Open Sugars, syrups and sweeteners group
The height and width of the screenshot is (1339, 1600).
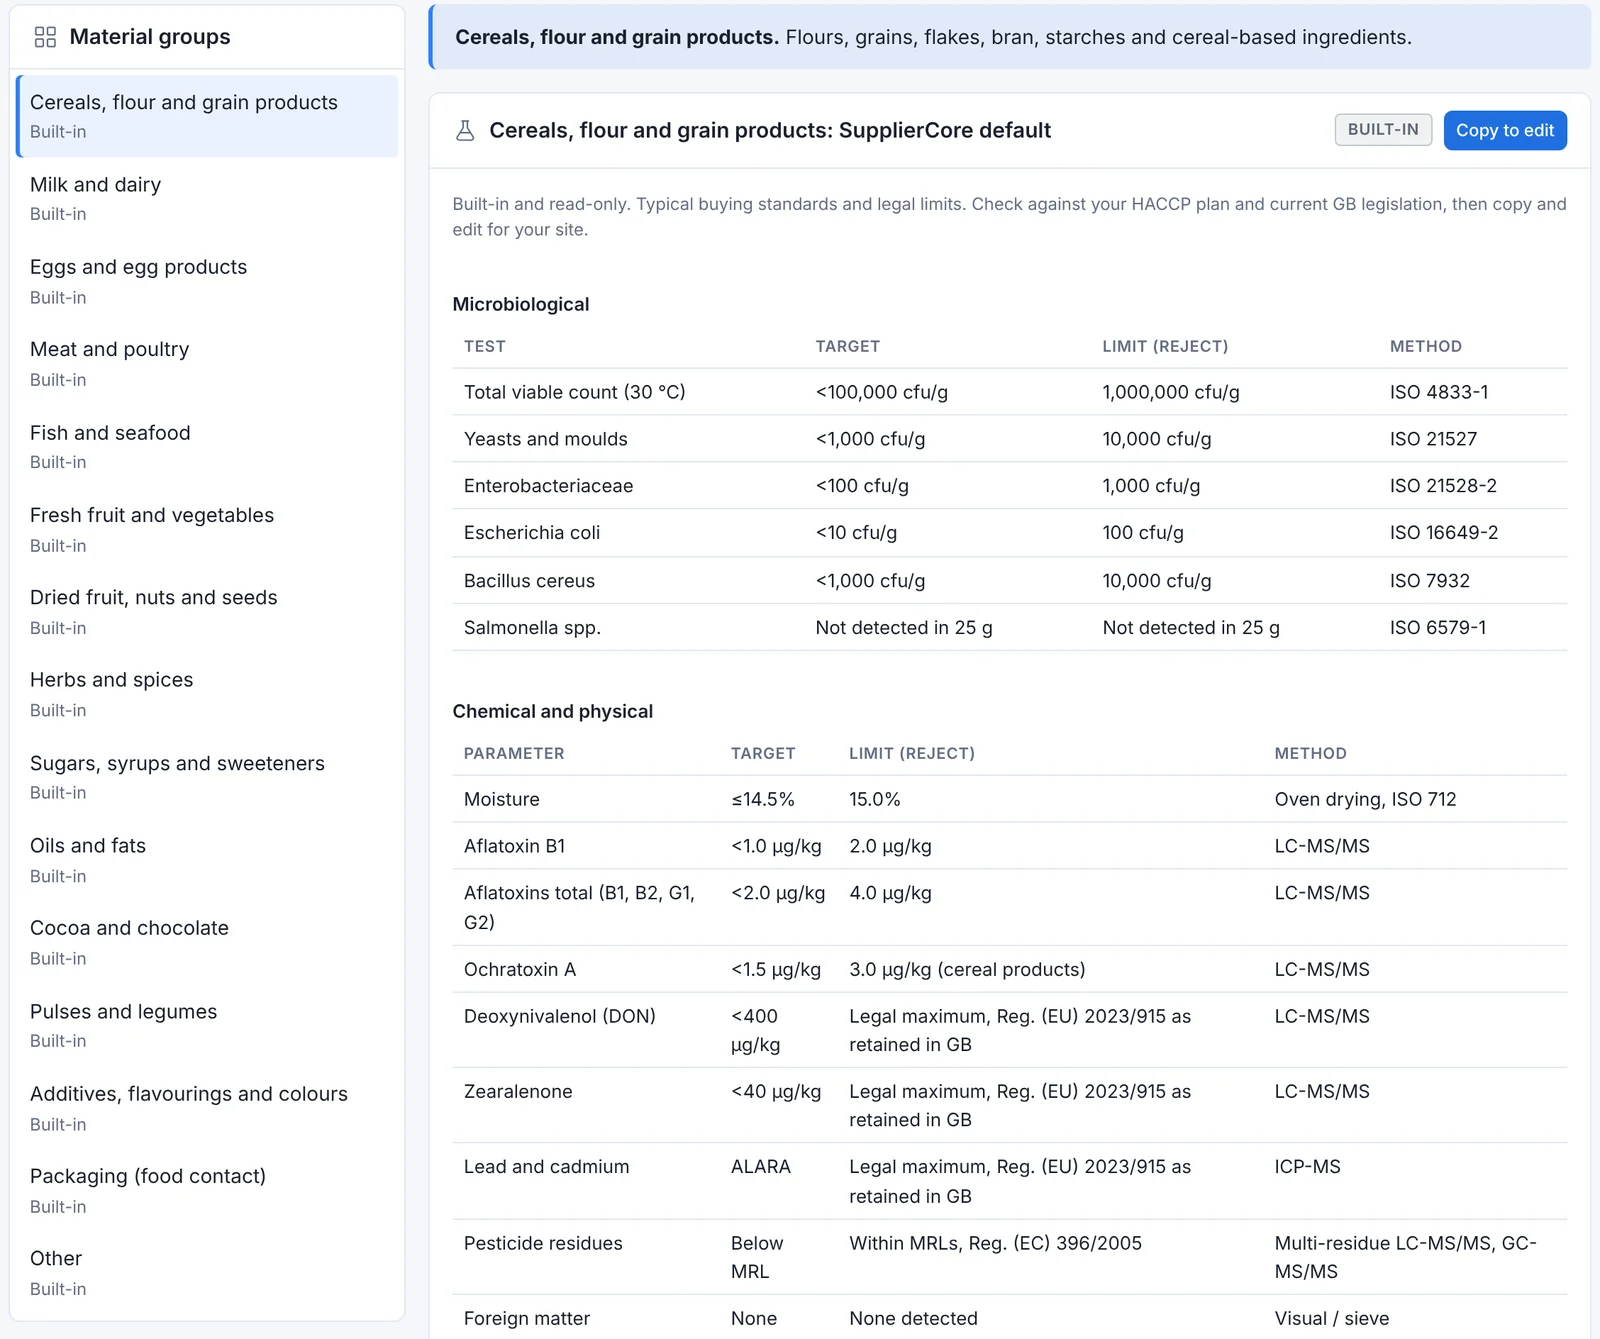click(207, 777)
